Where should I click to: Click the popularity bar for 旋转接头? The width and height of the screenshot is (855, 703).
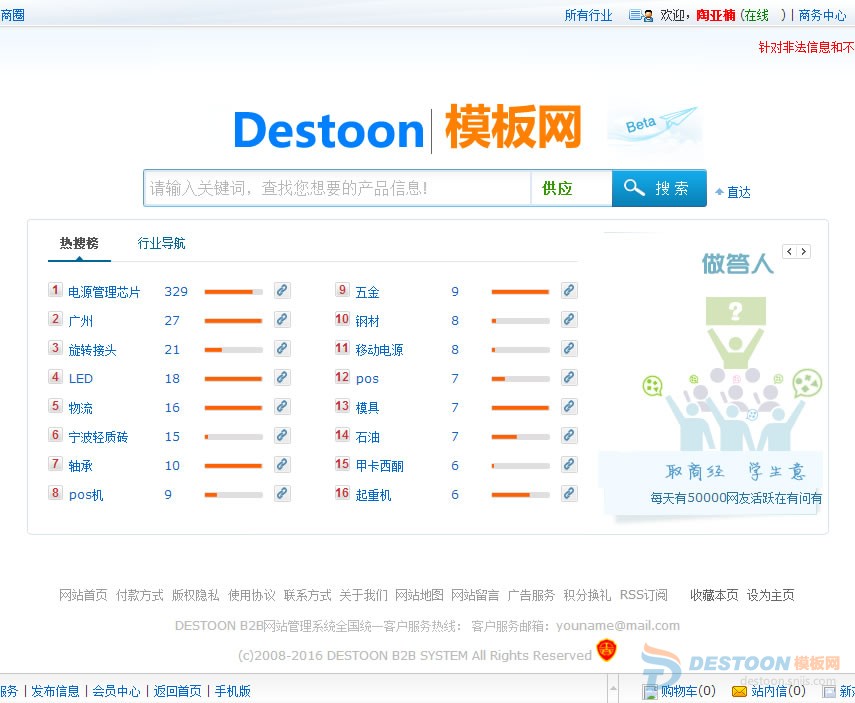(x=233, y=350)
